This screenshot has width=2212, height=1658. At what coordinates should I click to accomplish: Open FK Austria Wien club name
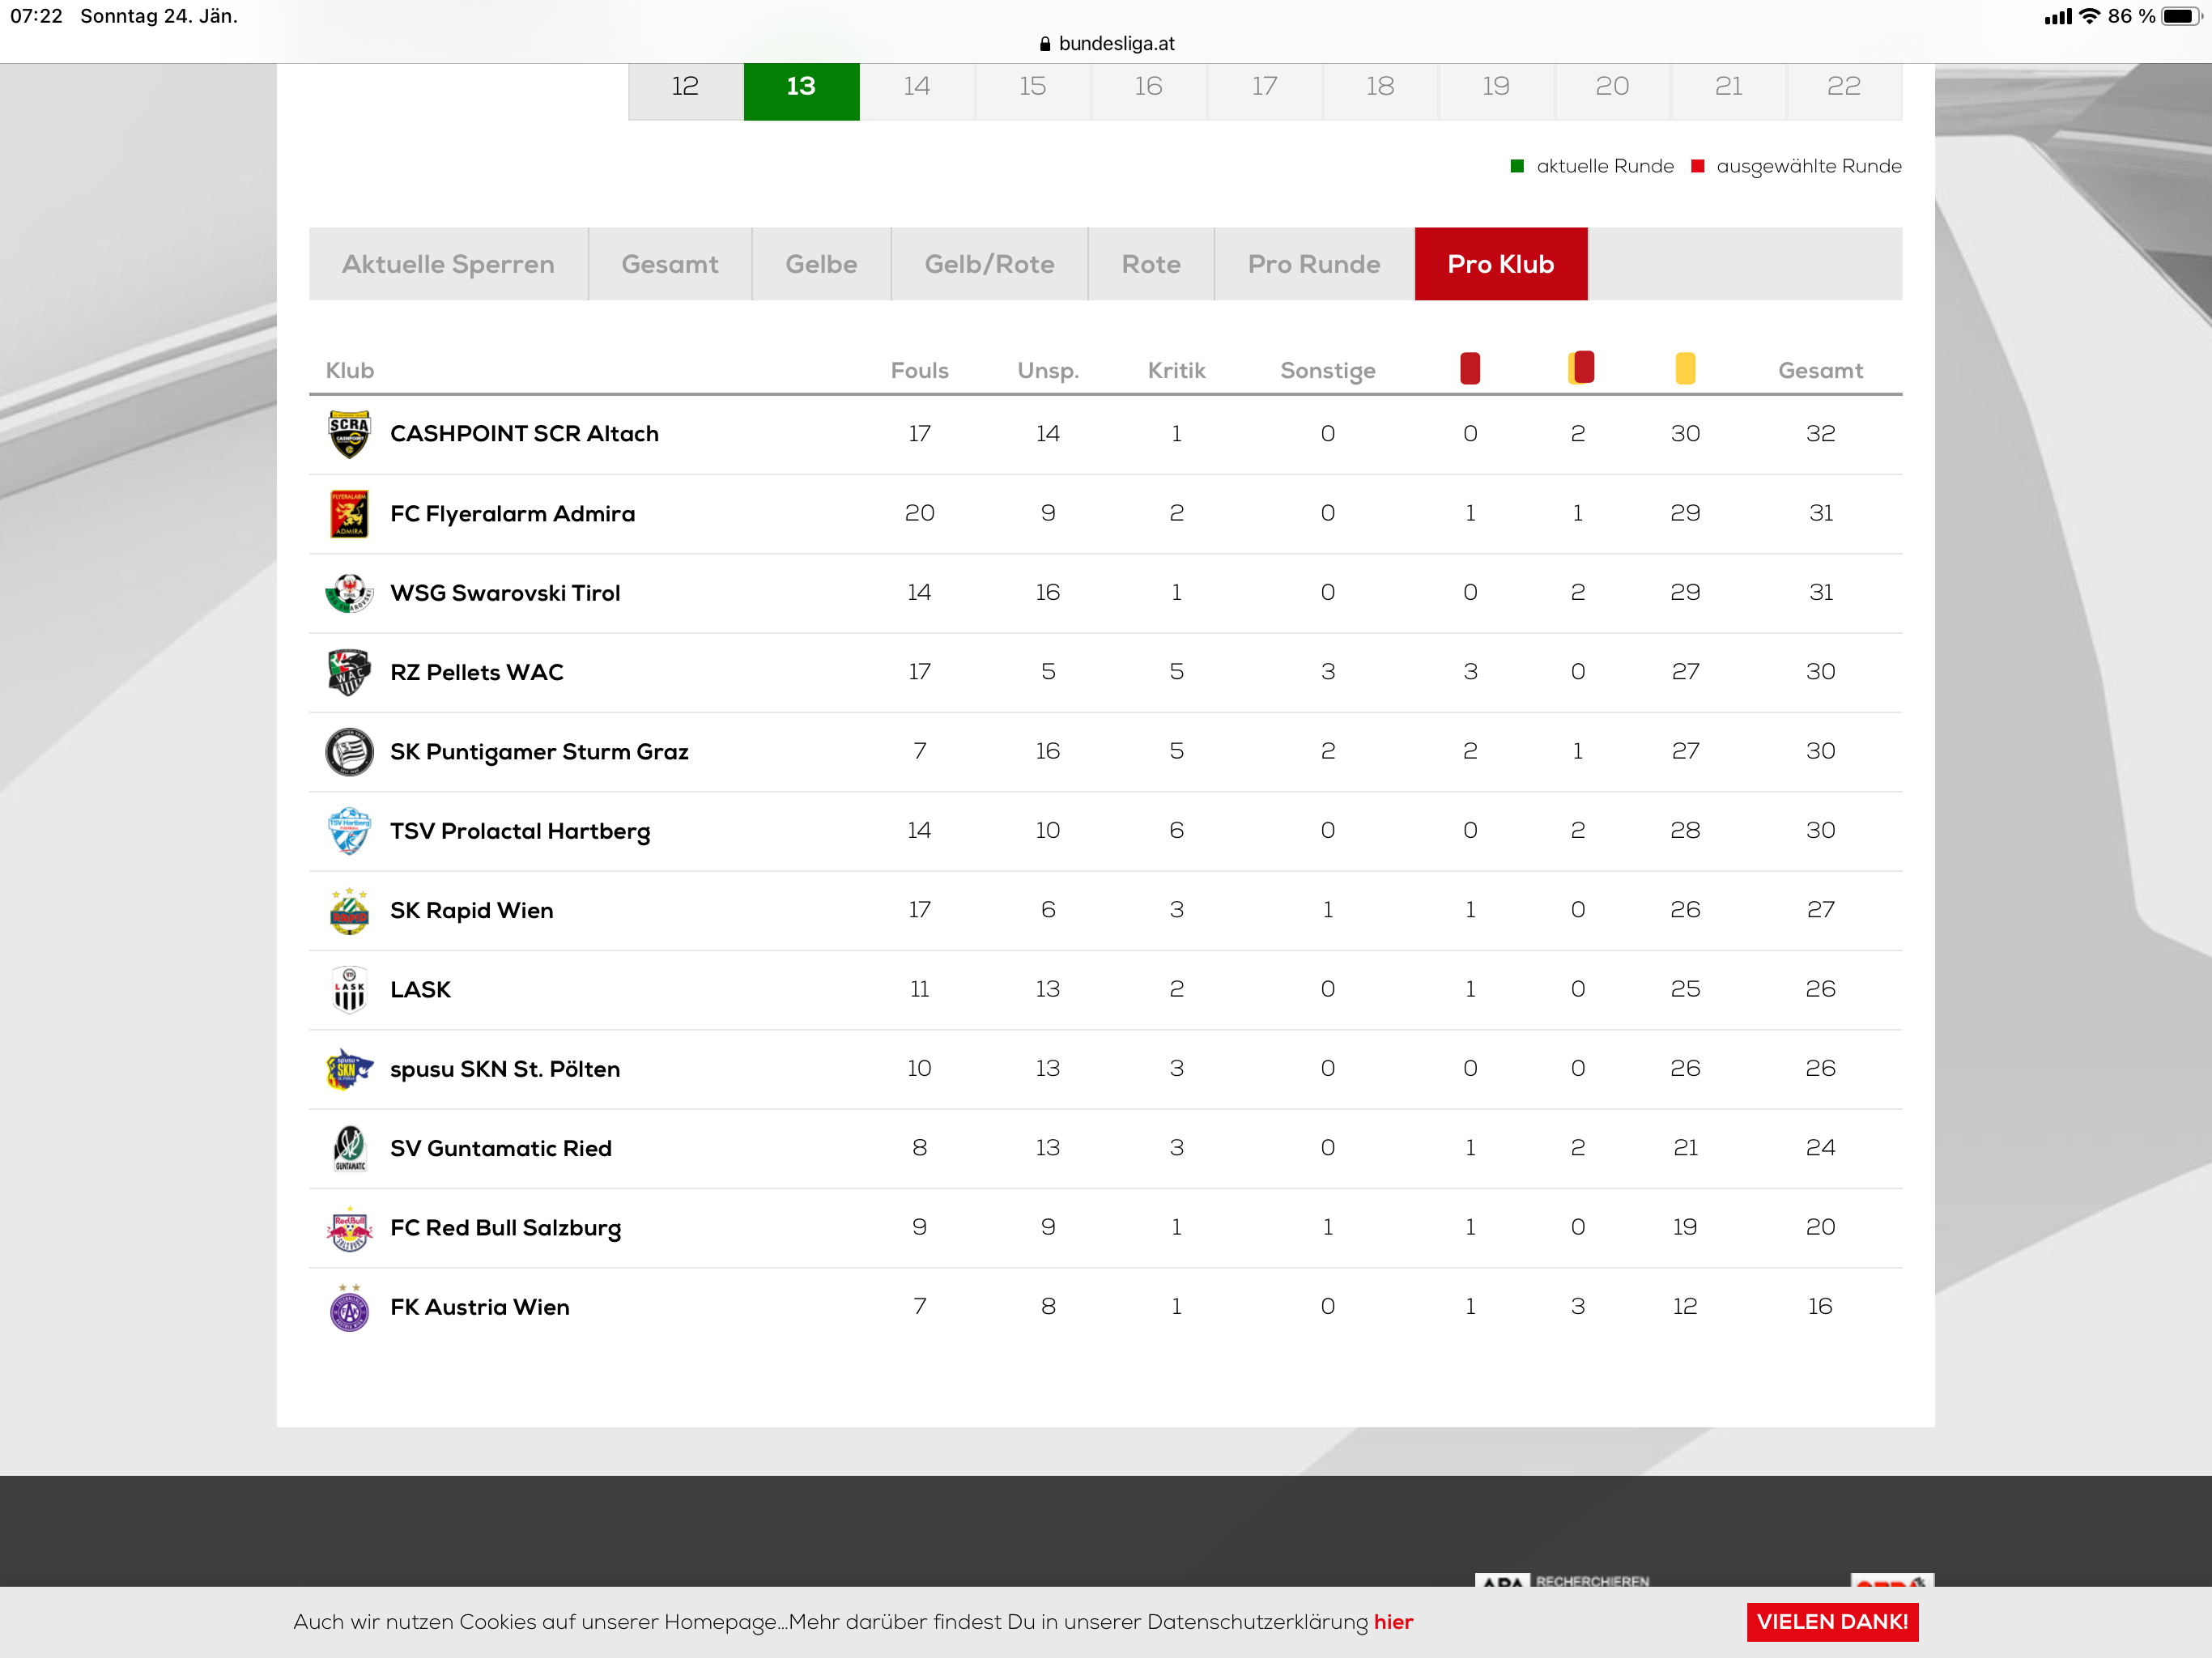tap(480, 1307)
